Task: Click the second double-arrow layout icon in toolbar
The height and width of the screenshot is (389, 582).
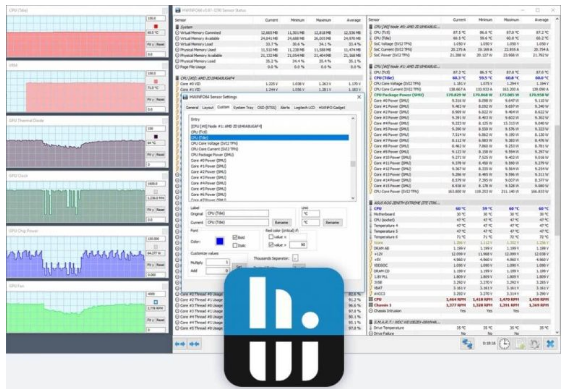Action: [x=194, y=344]
